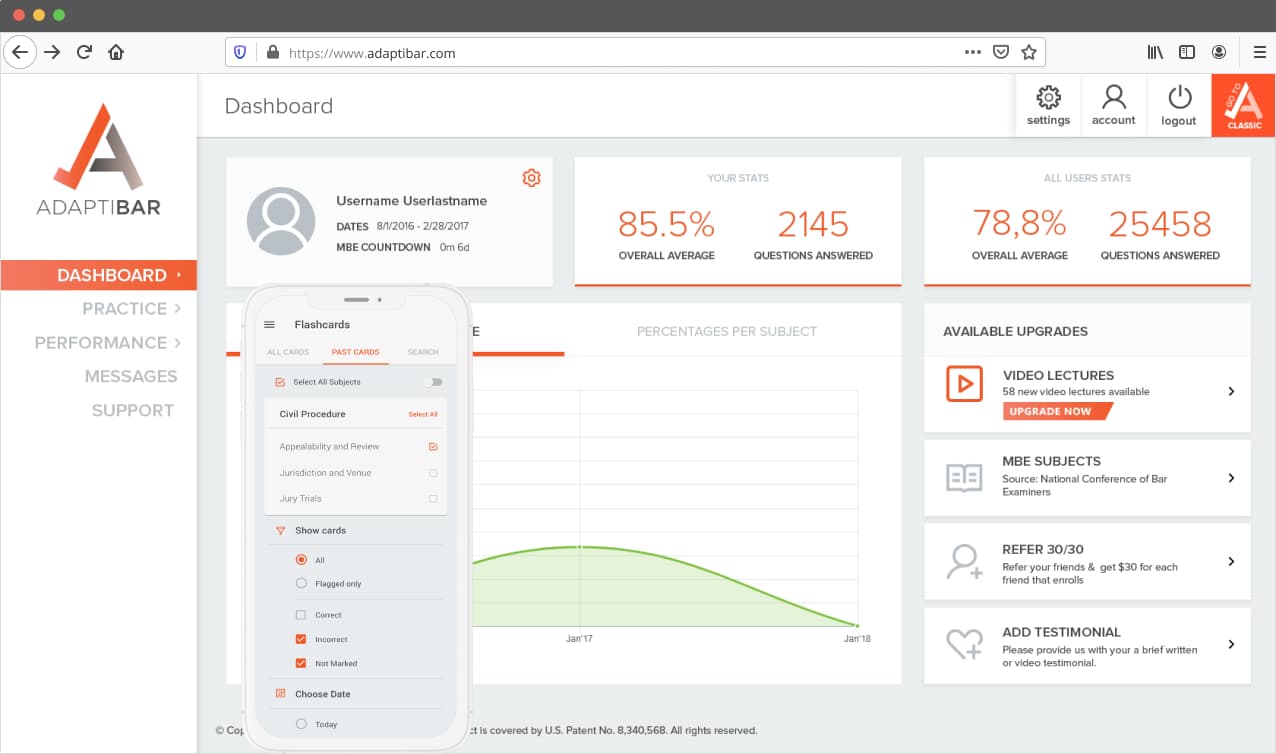
Task: Click the 85.5% overall average value
Action: pyautogui.click(x=666, y=224)
